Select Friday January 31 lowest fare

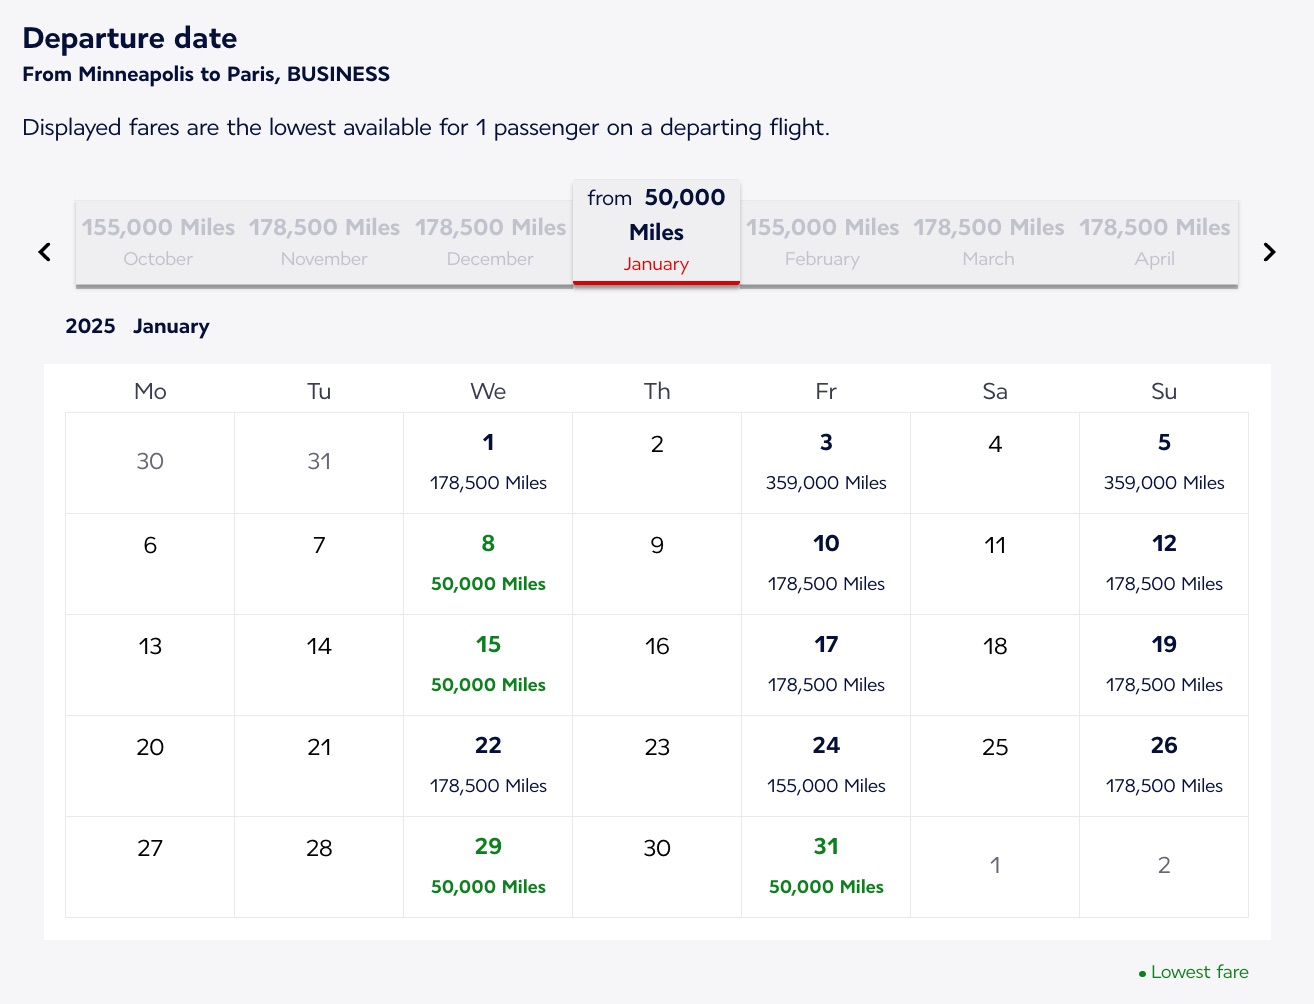826,867
